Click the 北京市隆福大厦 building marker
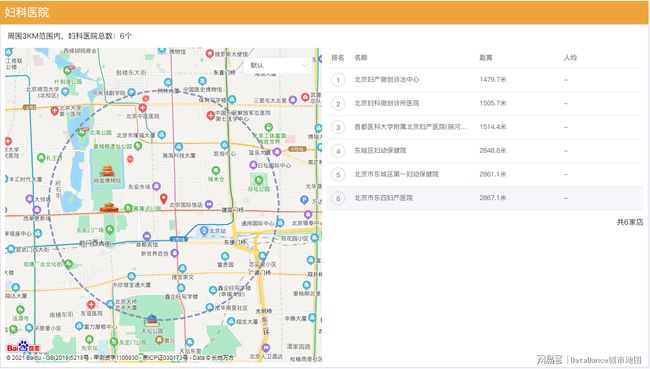The image size is (650, 369). click(x=162, y=135)
